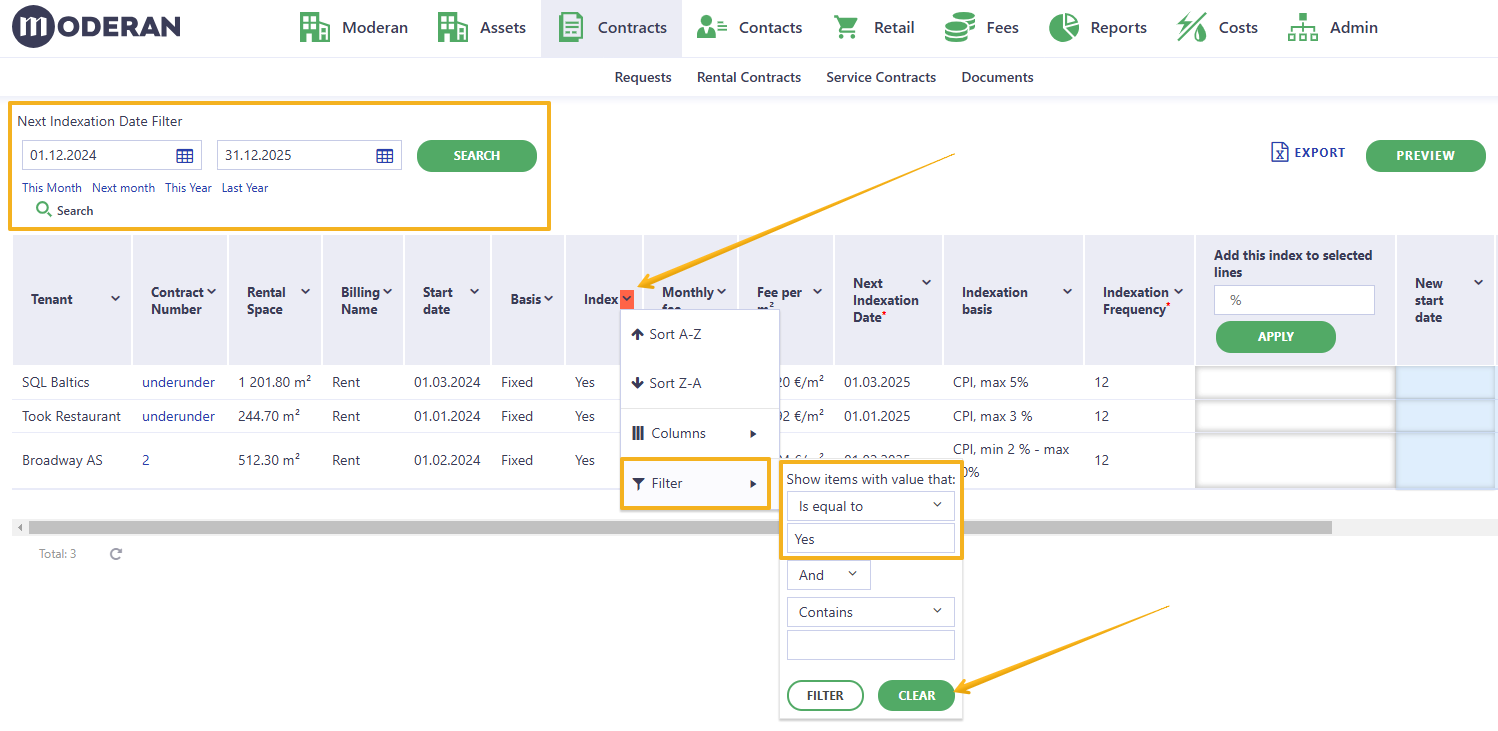The height and width of the screenshot is (731, 1498).
Task: Click the PREVIEW button
Action: (x=1426, y=155)
